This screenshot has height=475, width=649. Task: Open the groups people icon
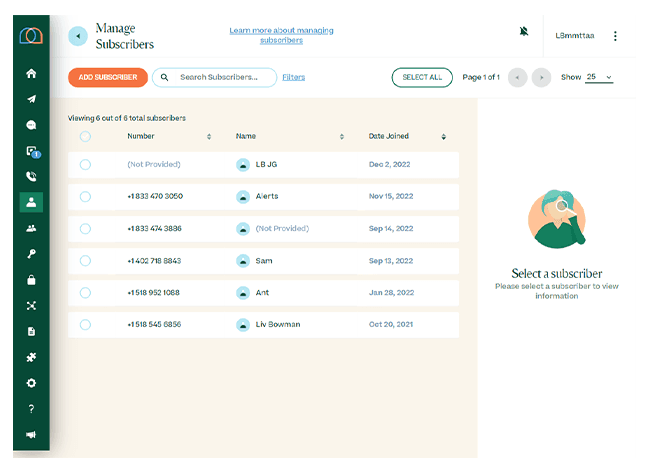[x=31, y=228]
